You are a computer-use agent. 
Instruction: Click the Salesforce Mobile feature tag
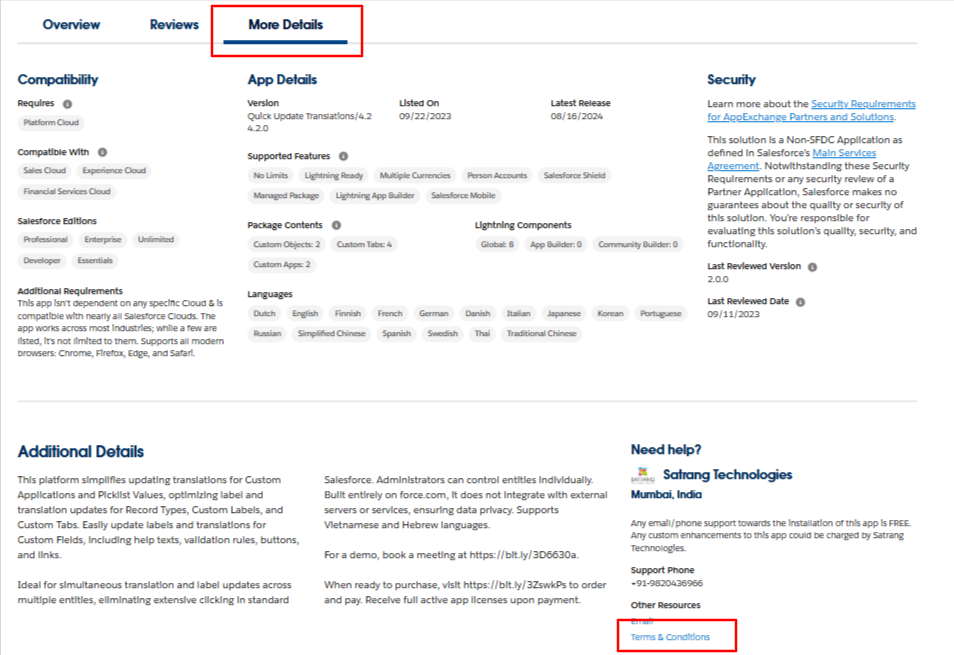(463, 196)
